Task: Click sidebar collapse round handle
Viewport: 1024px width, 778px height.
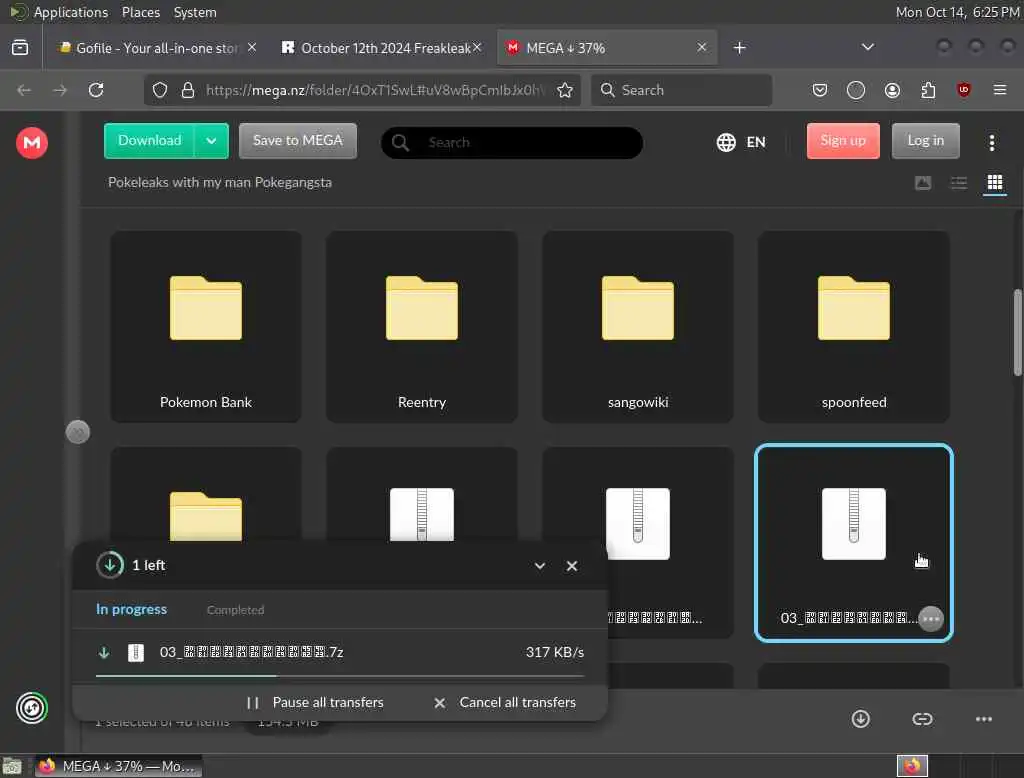Action: [x=78, y=432]
